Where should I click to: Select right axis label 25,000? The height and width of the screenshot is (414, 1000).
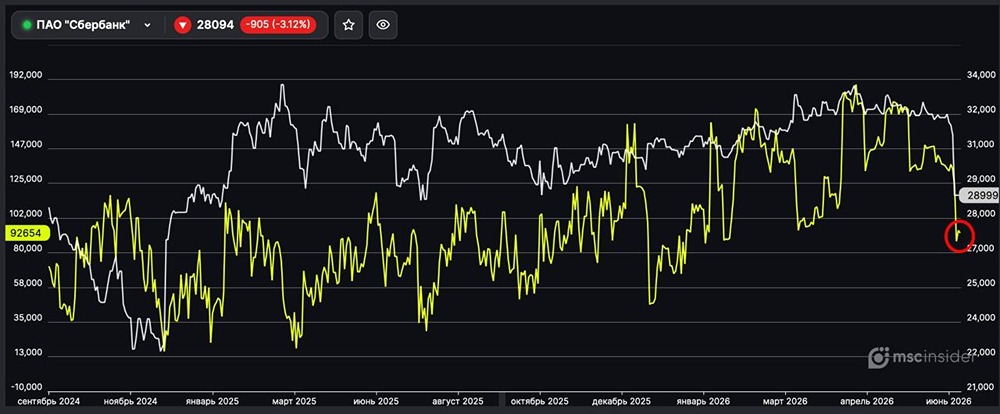[980, 283]
